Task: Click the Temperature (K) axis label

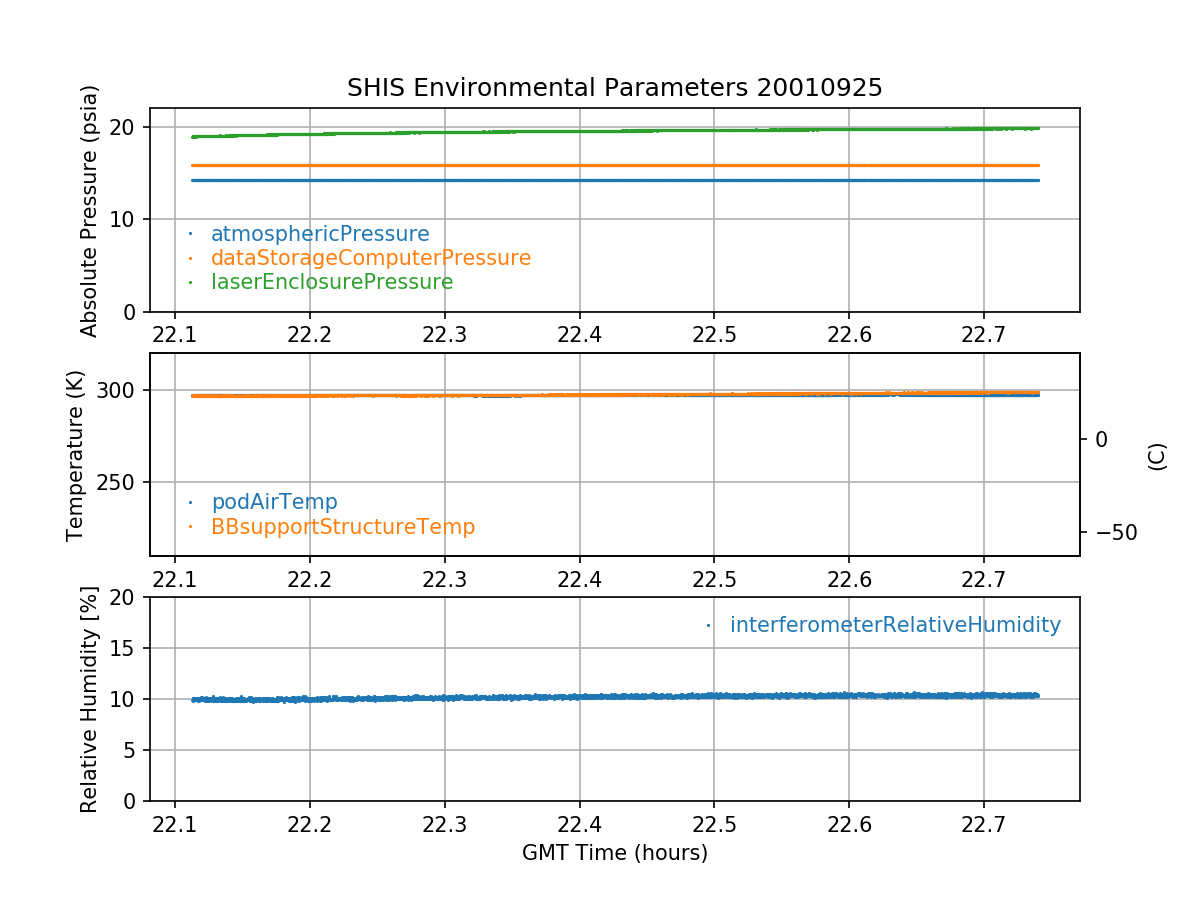Action: [x=76, y=455]
